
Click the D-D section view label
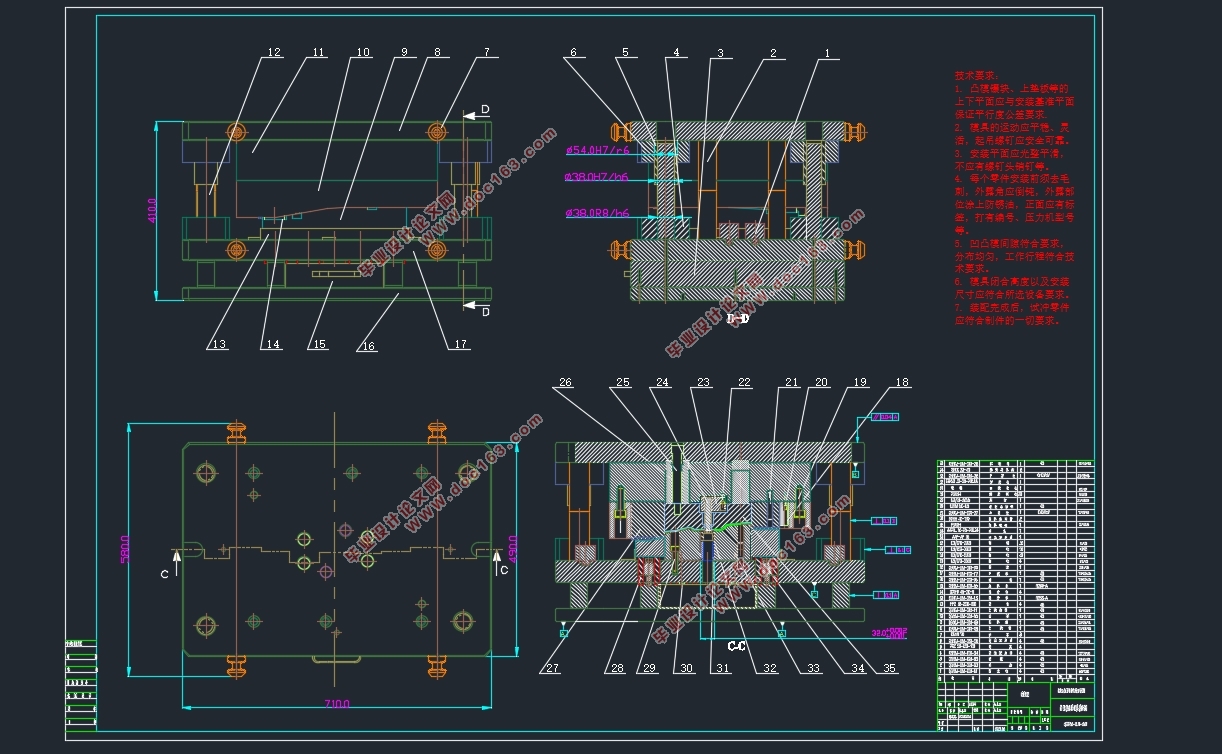click(738, 318)
